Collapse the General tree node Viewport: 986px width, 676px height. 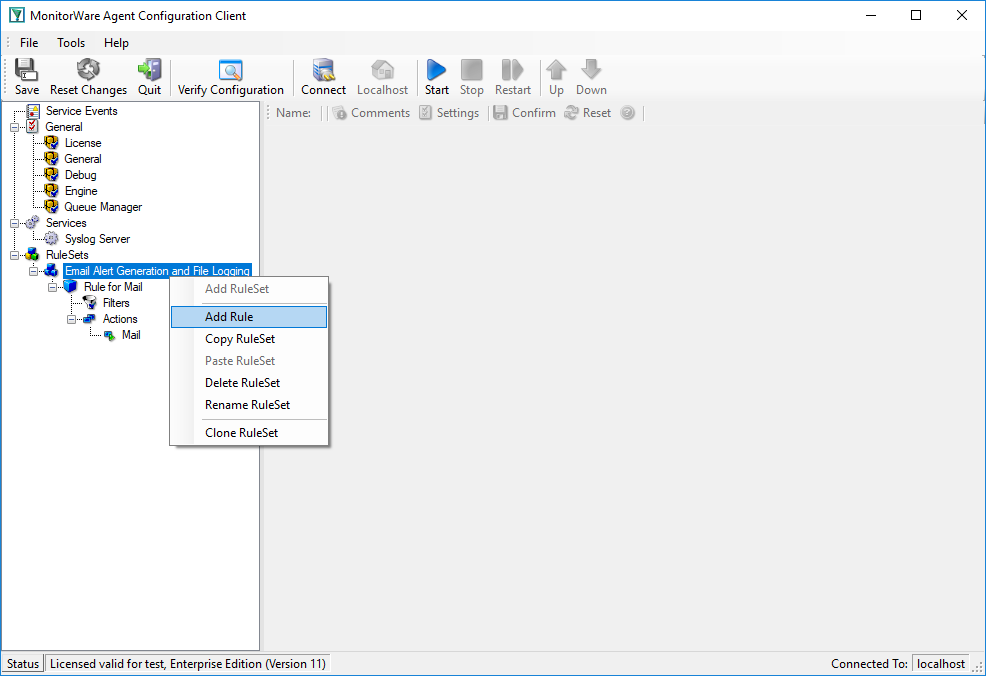(14, 127)
